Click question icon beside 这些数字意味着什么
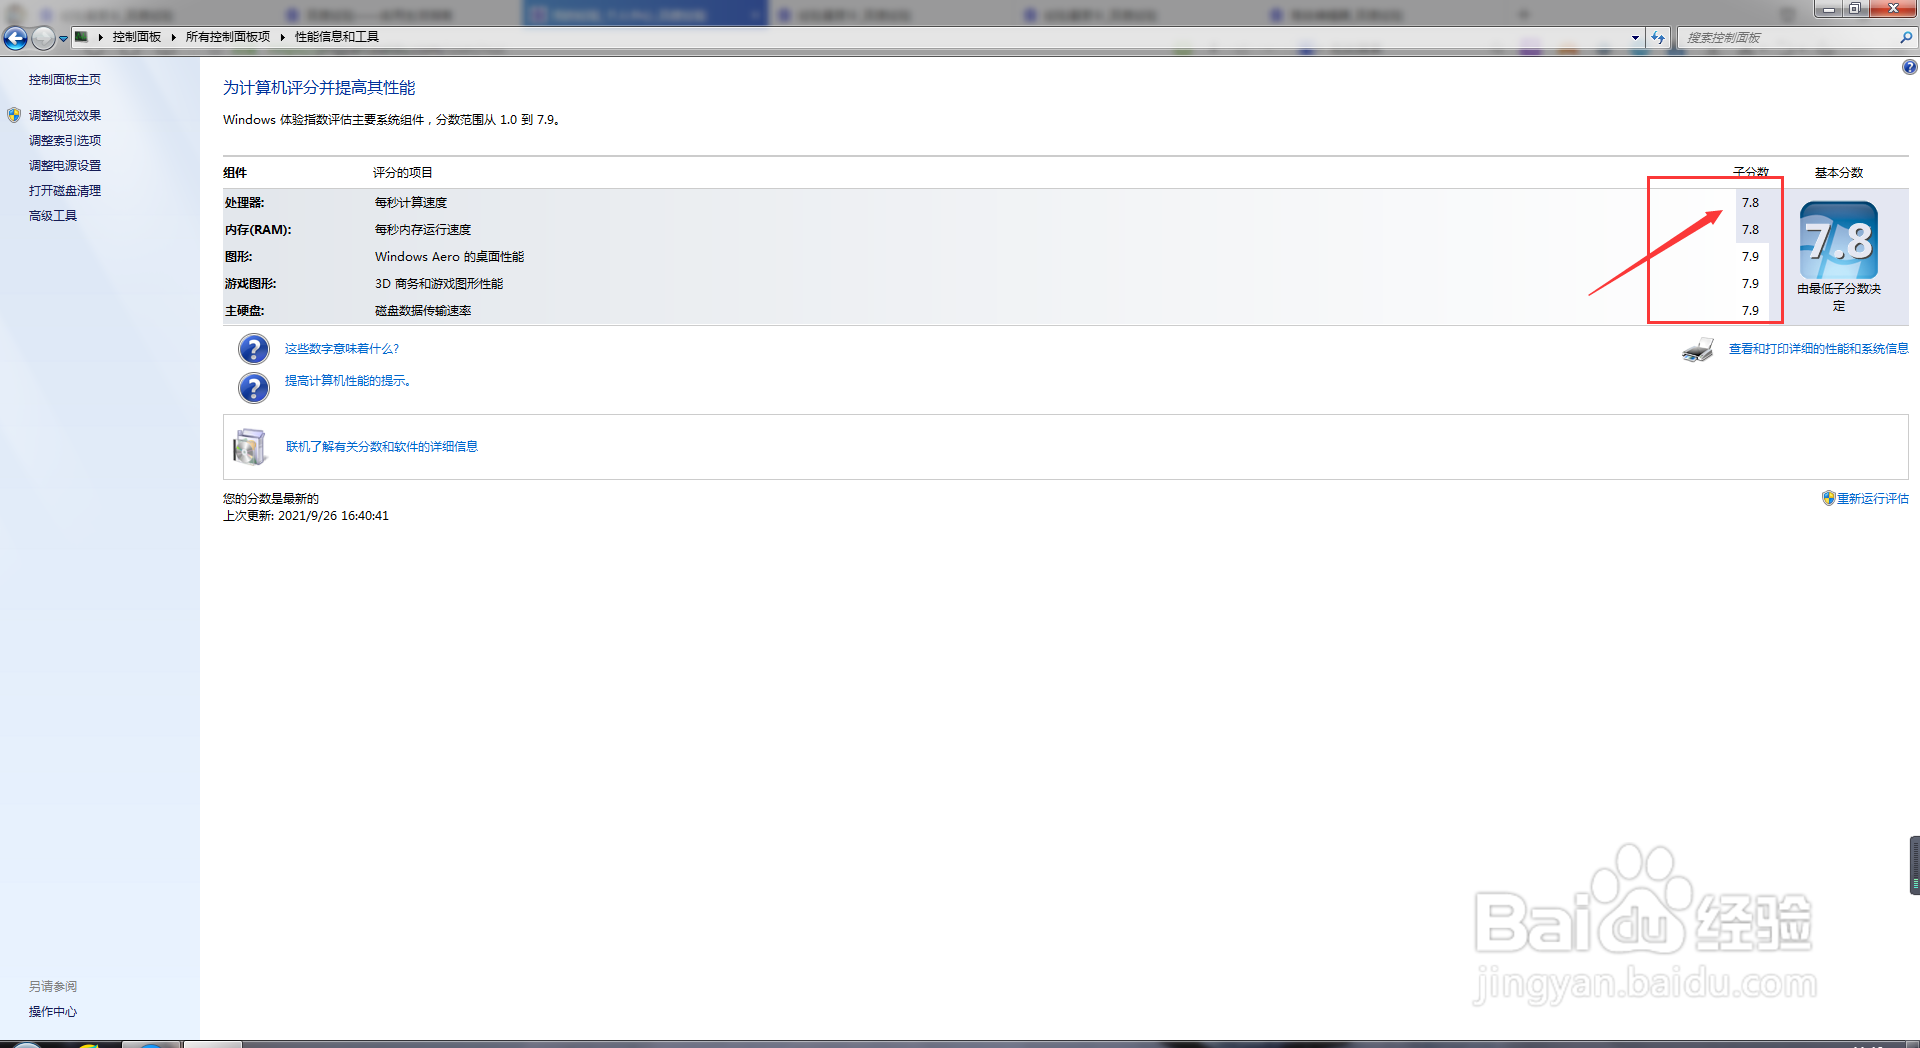Viewport: 1920px width, 1048px height. (x=254, y=349)
